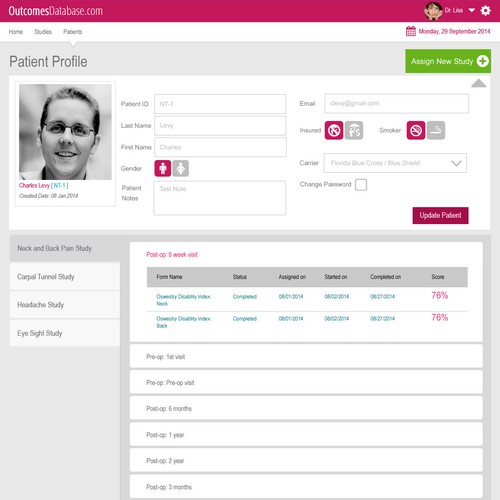Click Dr. Lisa's avatar picture
Image resolution: width=500 pixels, height=500 pixels.
433,11
